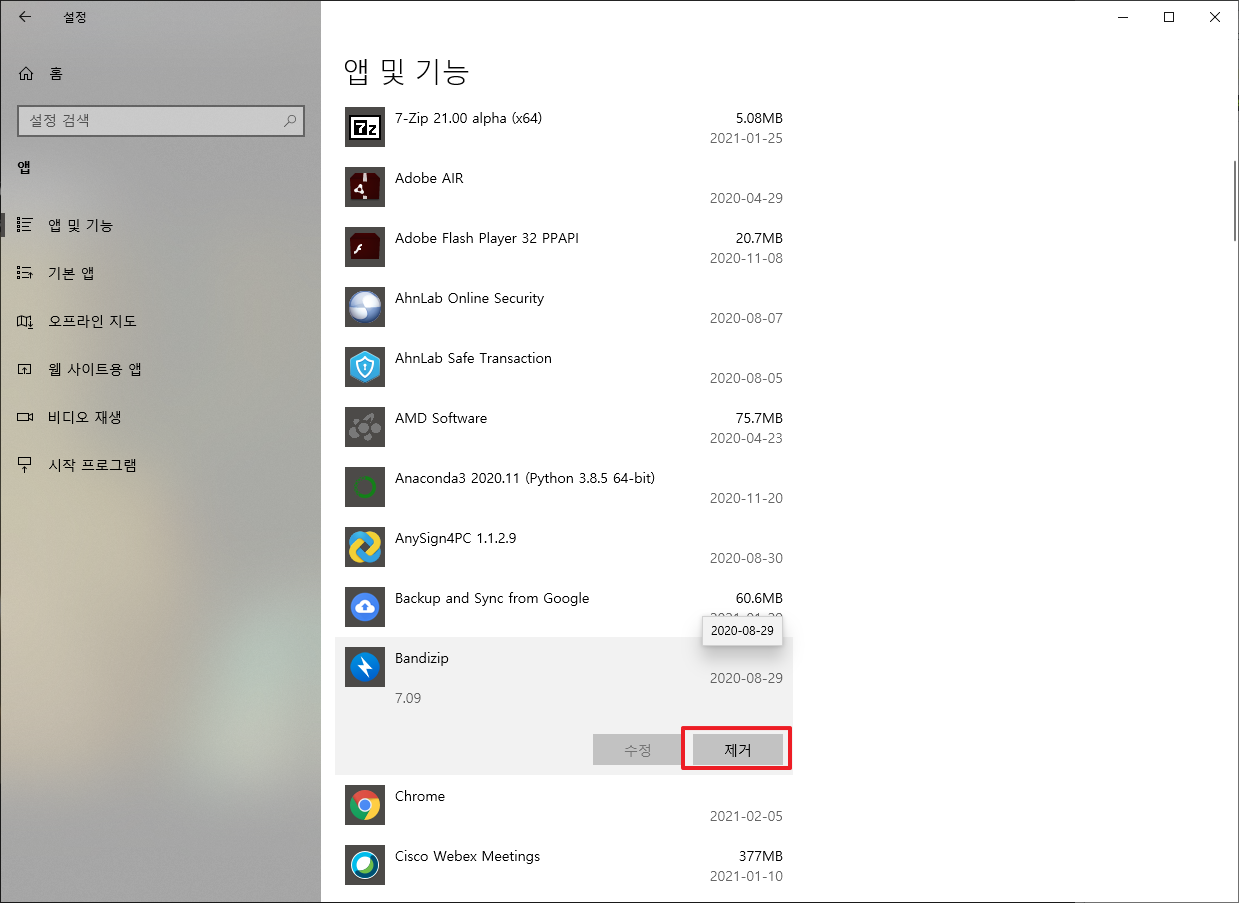Click the 75.7MB size of AMD Software
Viewport: 1239px width, 903px height.
coord(759,418)
